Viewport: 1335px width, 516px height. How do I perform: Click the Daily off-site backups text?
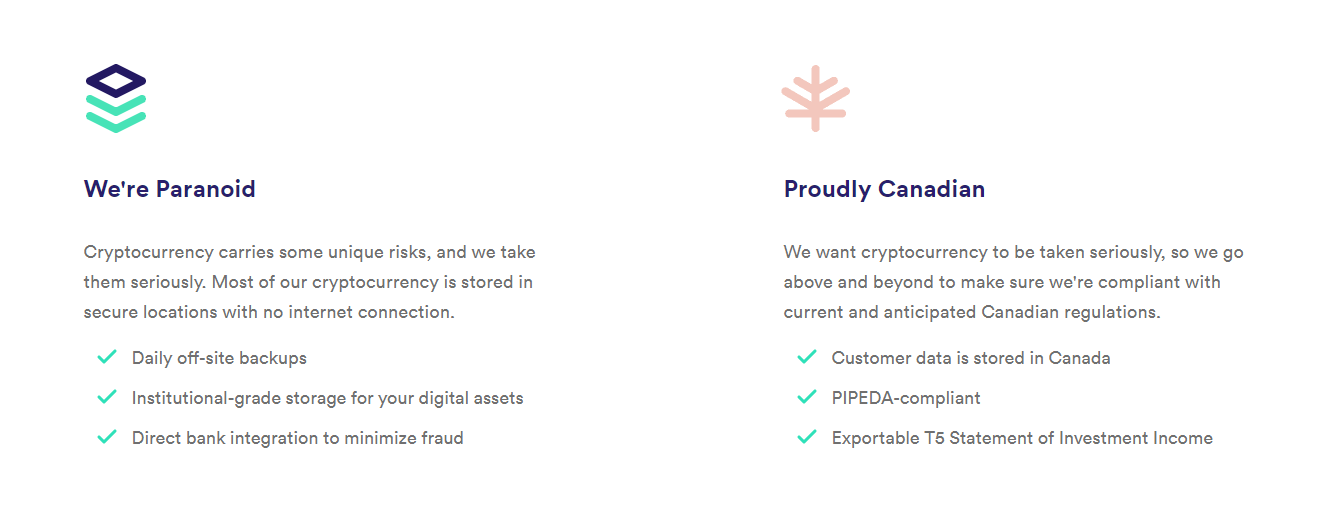coord(219,358)
